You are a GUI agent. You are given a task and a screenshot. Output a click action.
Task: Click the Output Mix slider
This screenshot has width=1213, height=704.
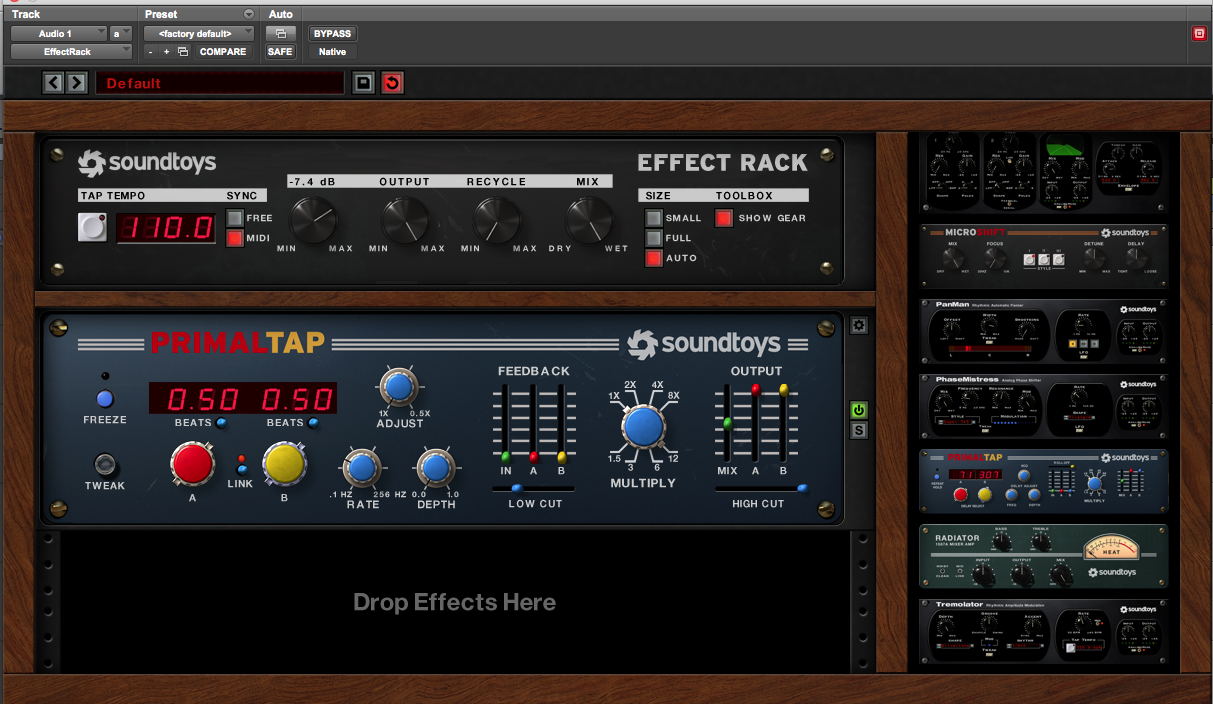pyautogui.click(x=727, y=424)
